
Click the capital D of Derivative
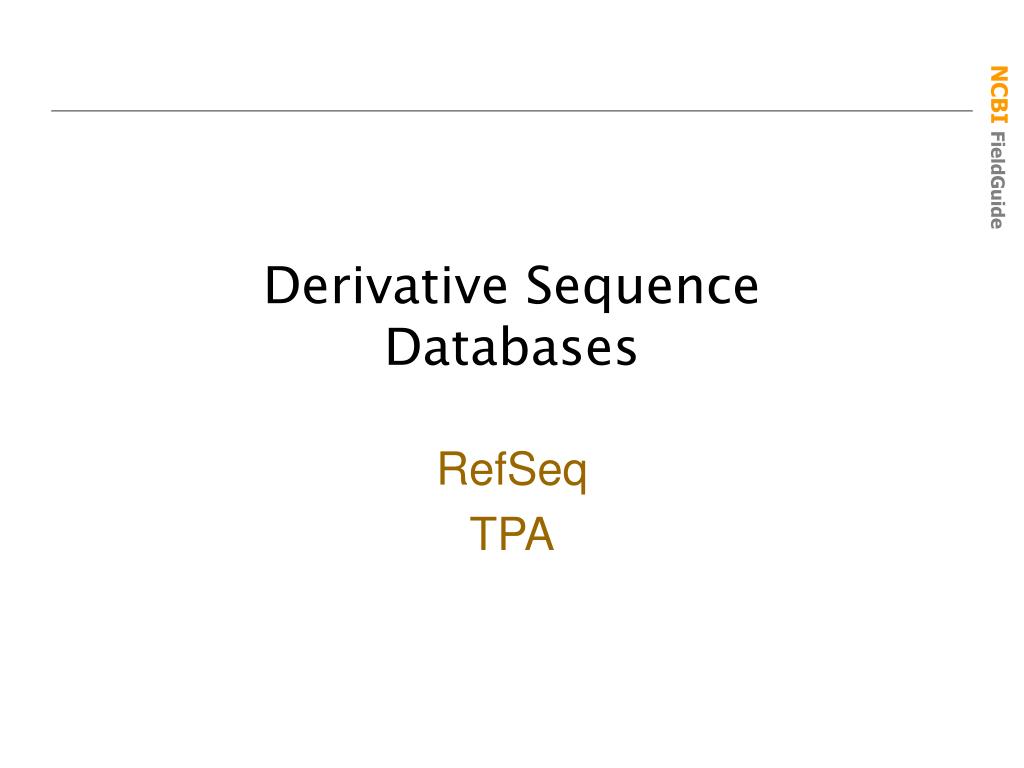[281, 285]
